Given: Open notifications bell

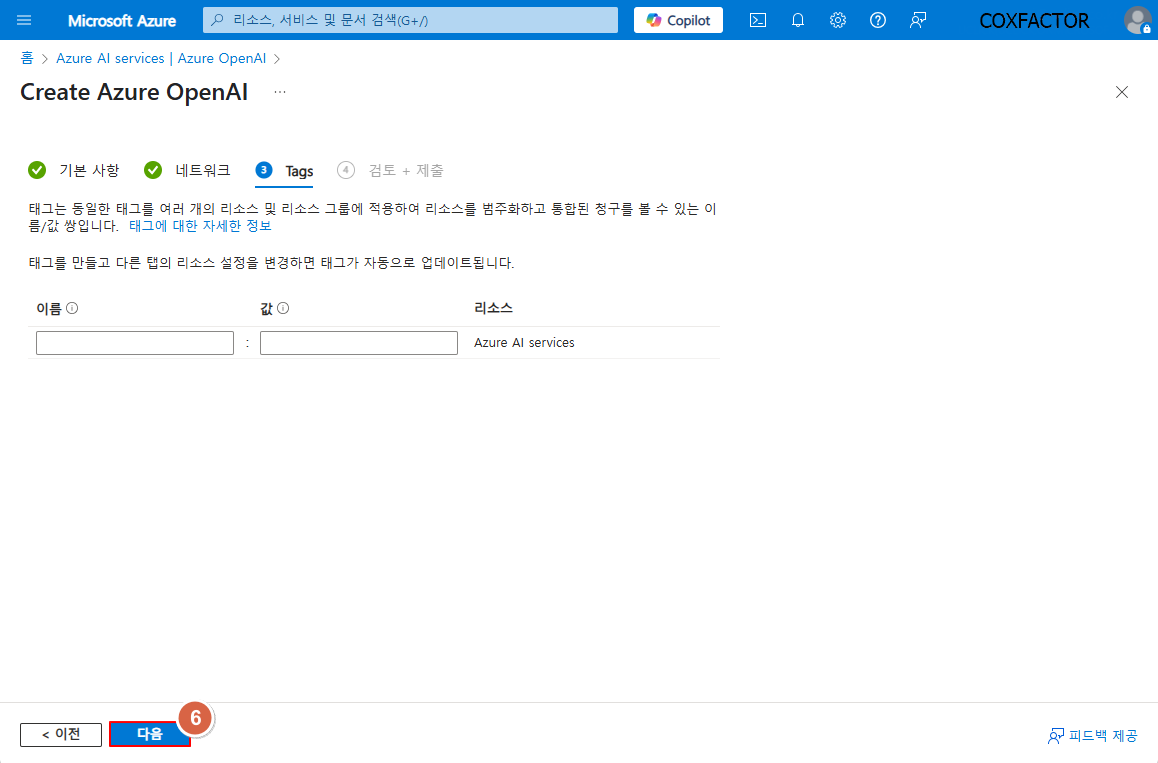Looking at the screenshot, I should click(798, 20).
